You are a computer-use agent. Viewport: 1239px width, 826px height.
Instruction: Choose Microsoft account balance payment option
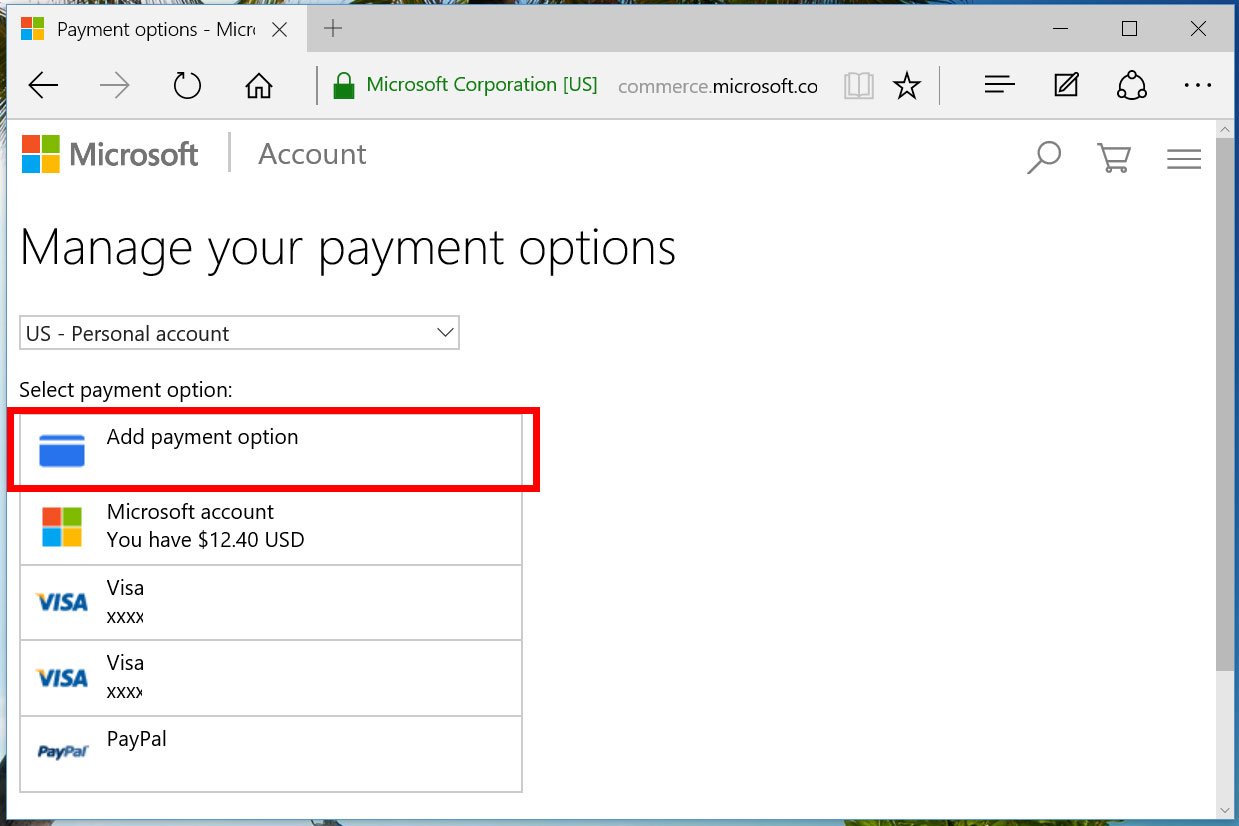tap(271, 527)
